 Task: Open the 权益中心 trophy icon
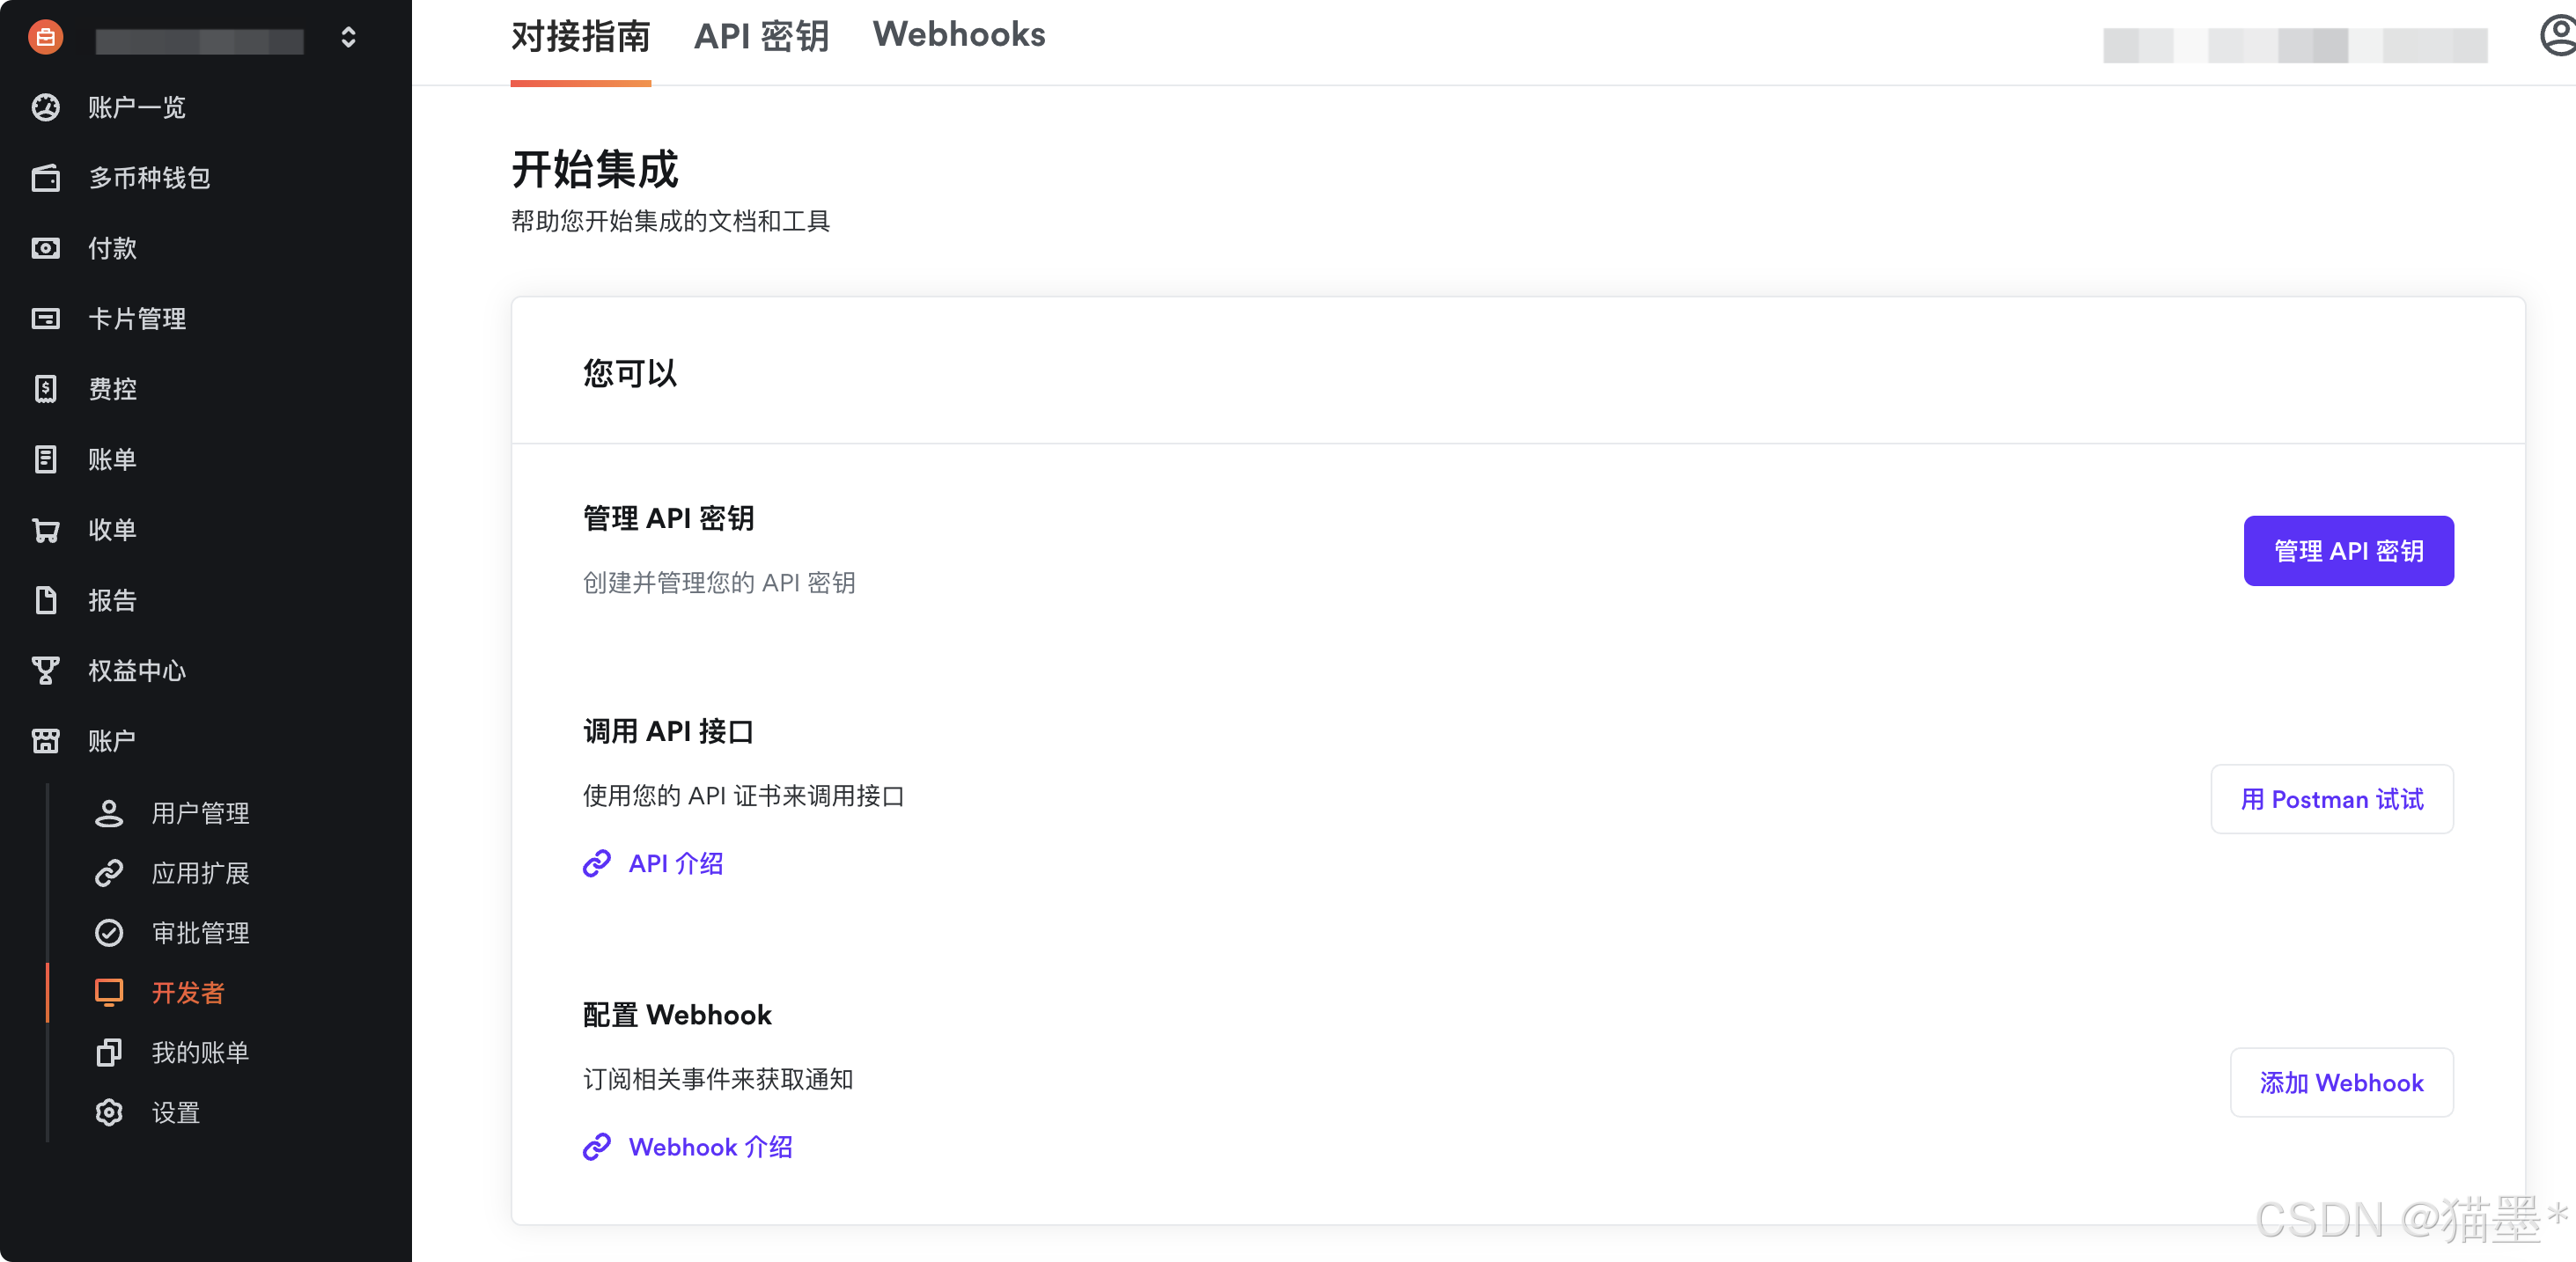click(45, 671)
